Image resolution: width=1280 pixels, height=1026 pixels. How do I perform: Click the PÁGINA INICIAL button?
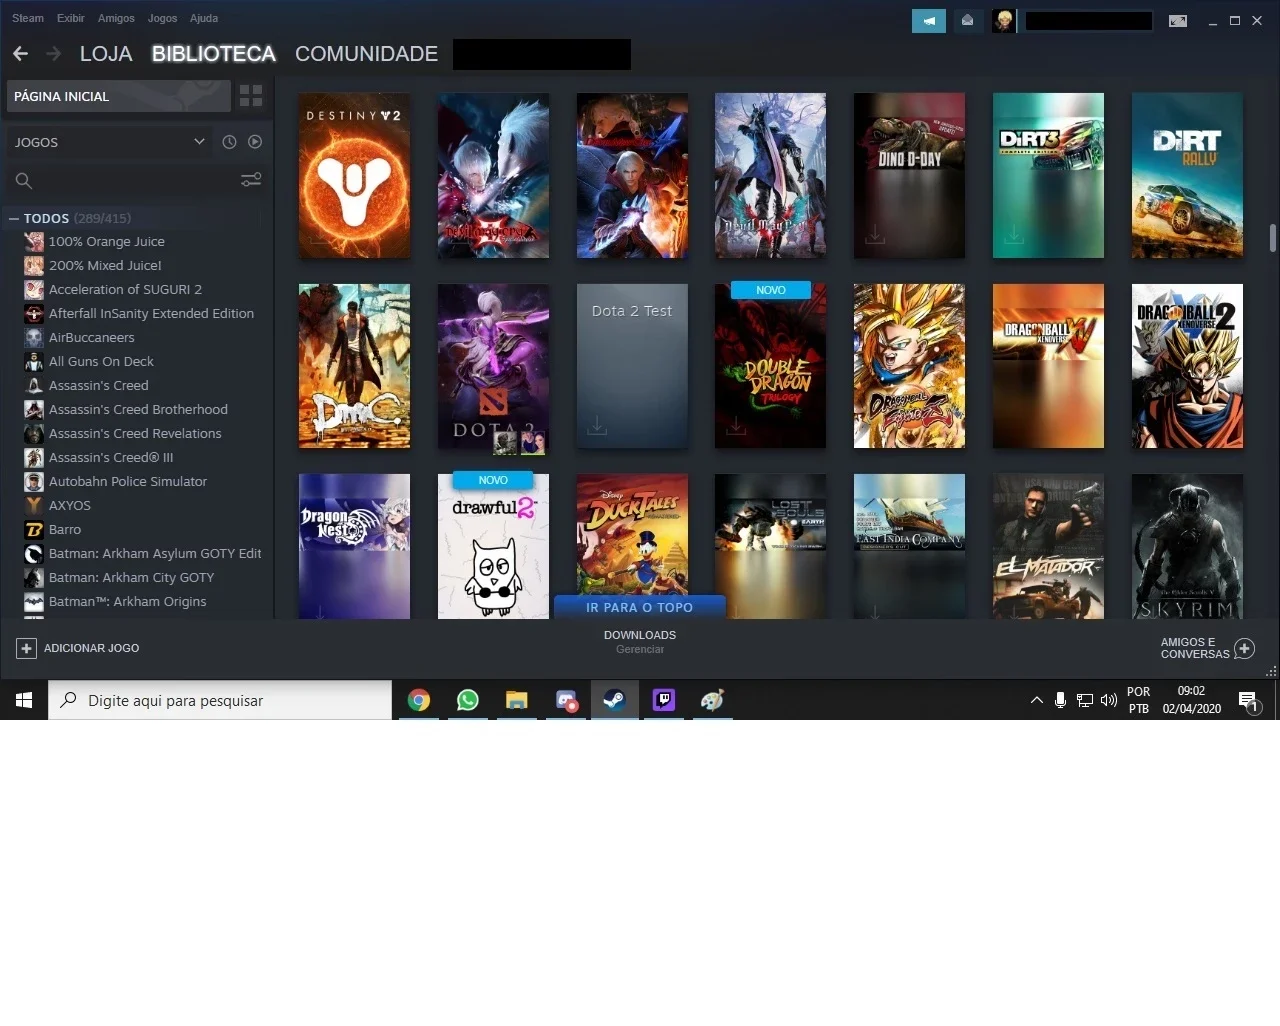[119, 96]
